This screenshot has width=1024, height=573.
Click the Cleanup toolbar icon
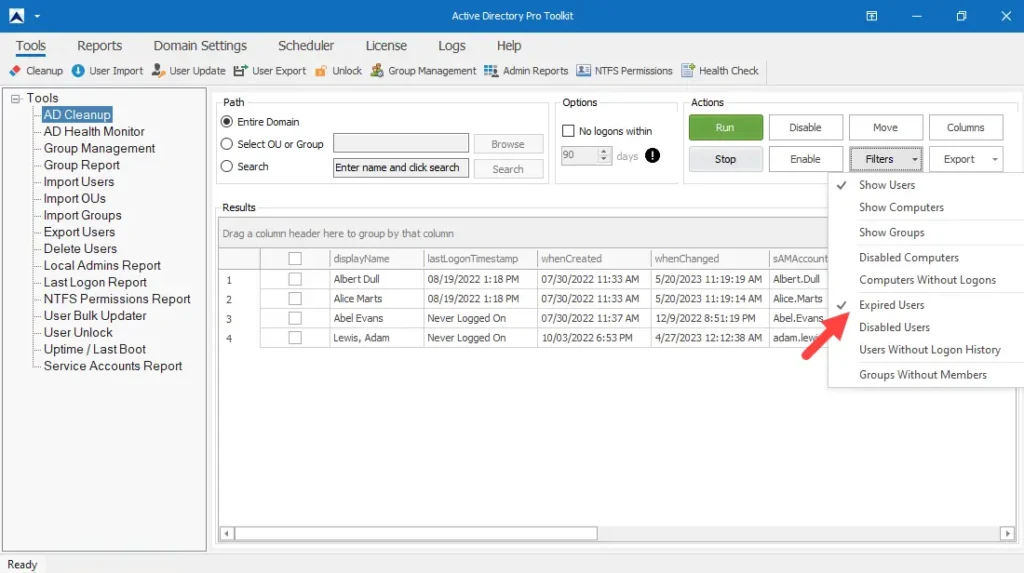coord(15,71)
